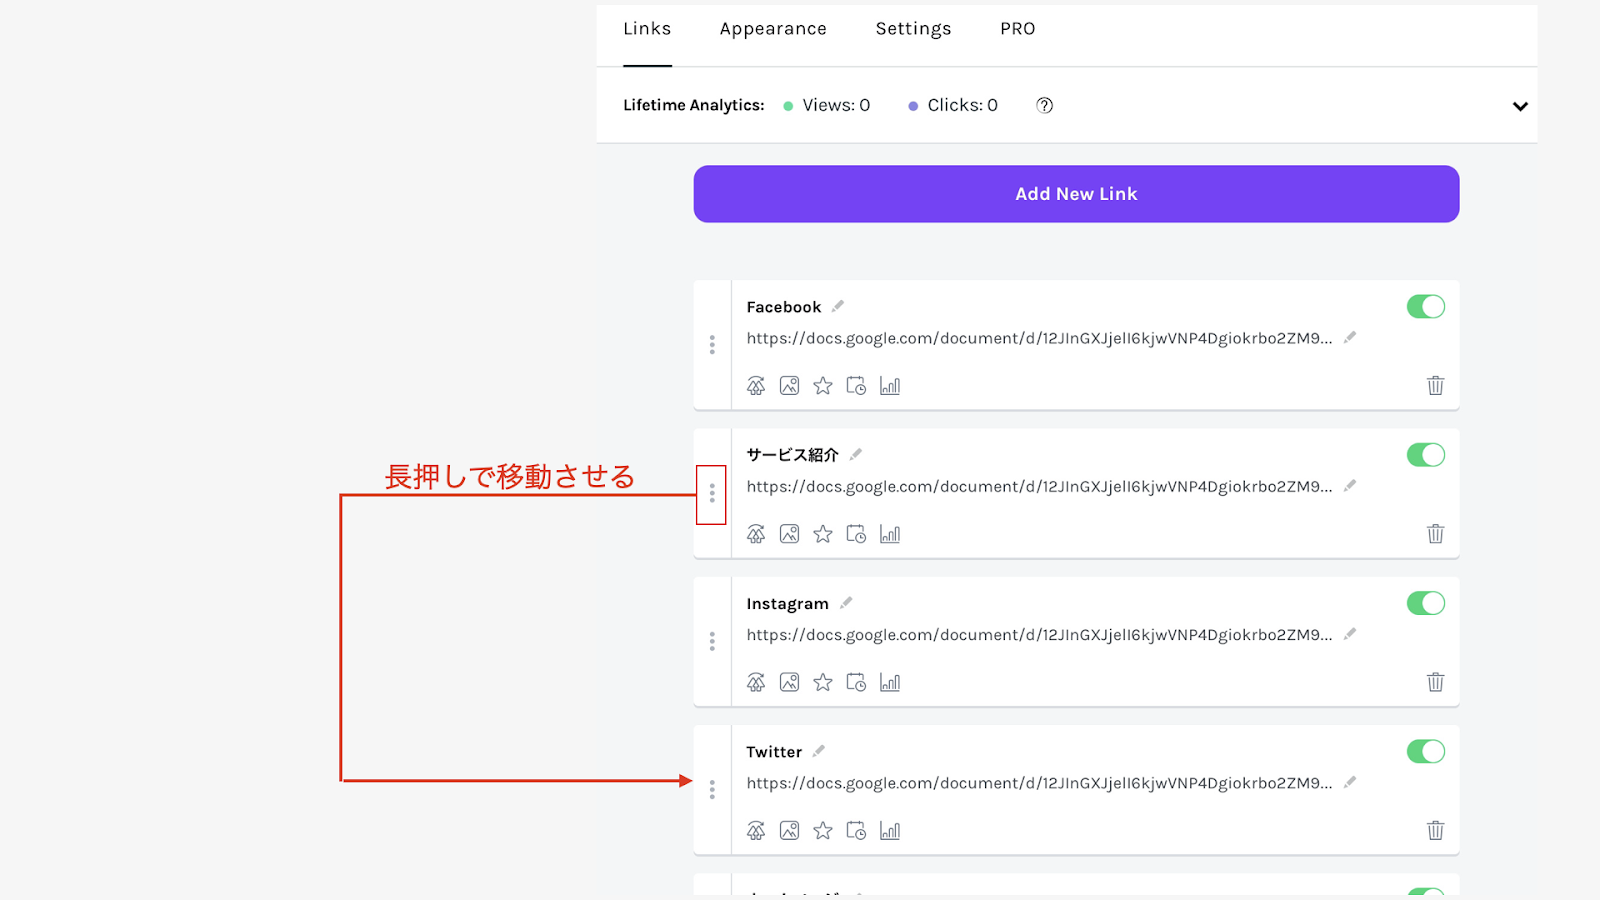Open analytics chart icon on Twitter card
This screenshot has width=1600, height=900.
(890, 830)
